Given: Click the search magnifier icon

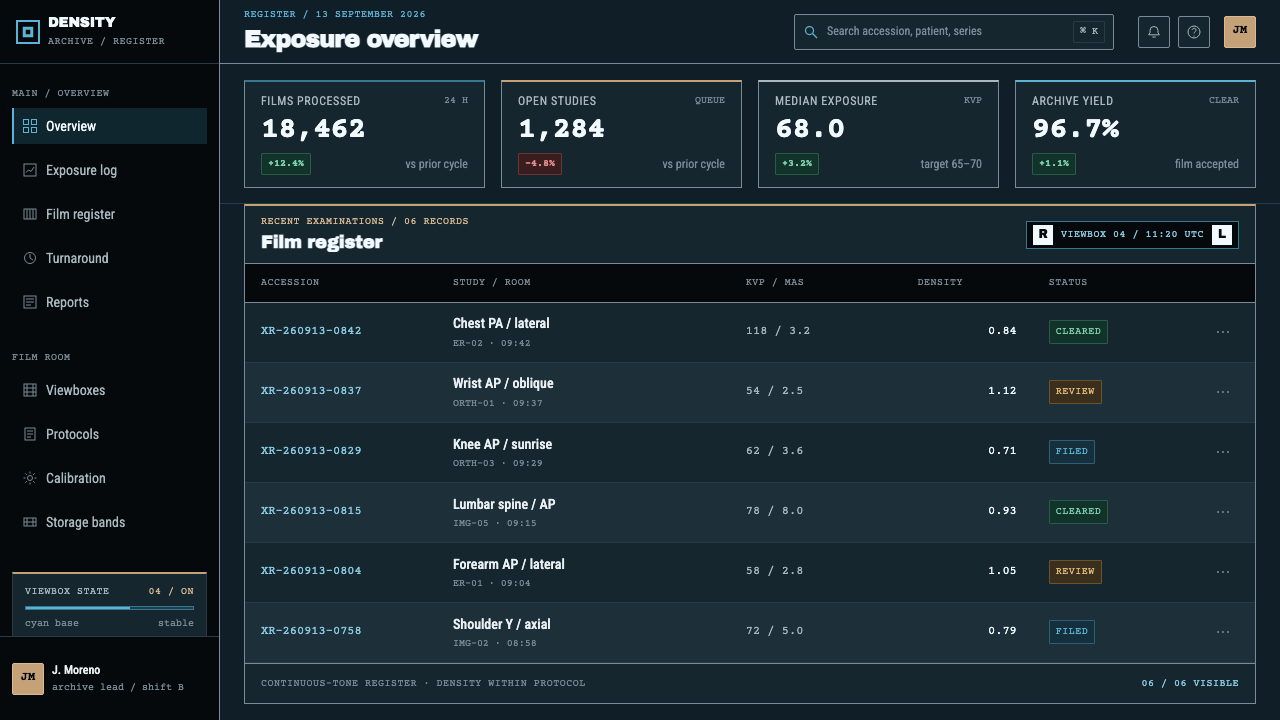Looking at the screenshot, I should (811, 32).
